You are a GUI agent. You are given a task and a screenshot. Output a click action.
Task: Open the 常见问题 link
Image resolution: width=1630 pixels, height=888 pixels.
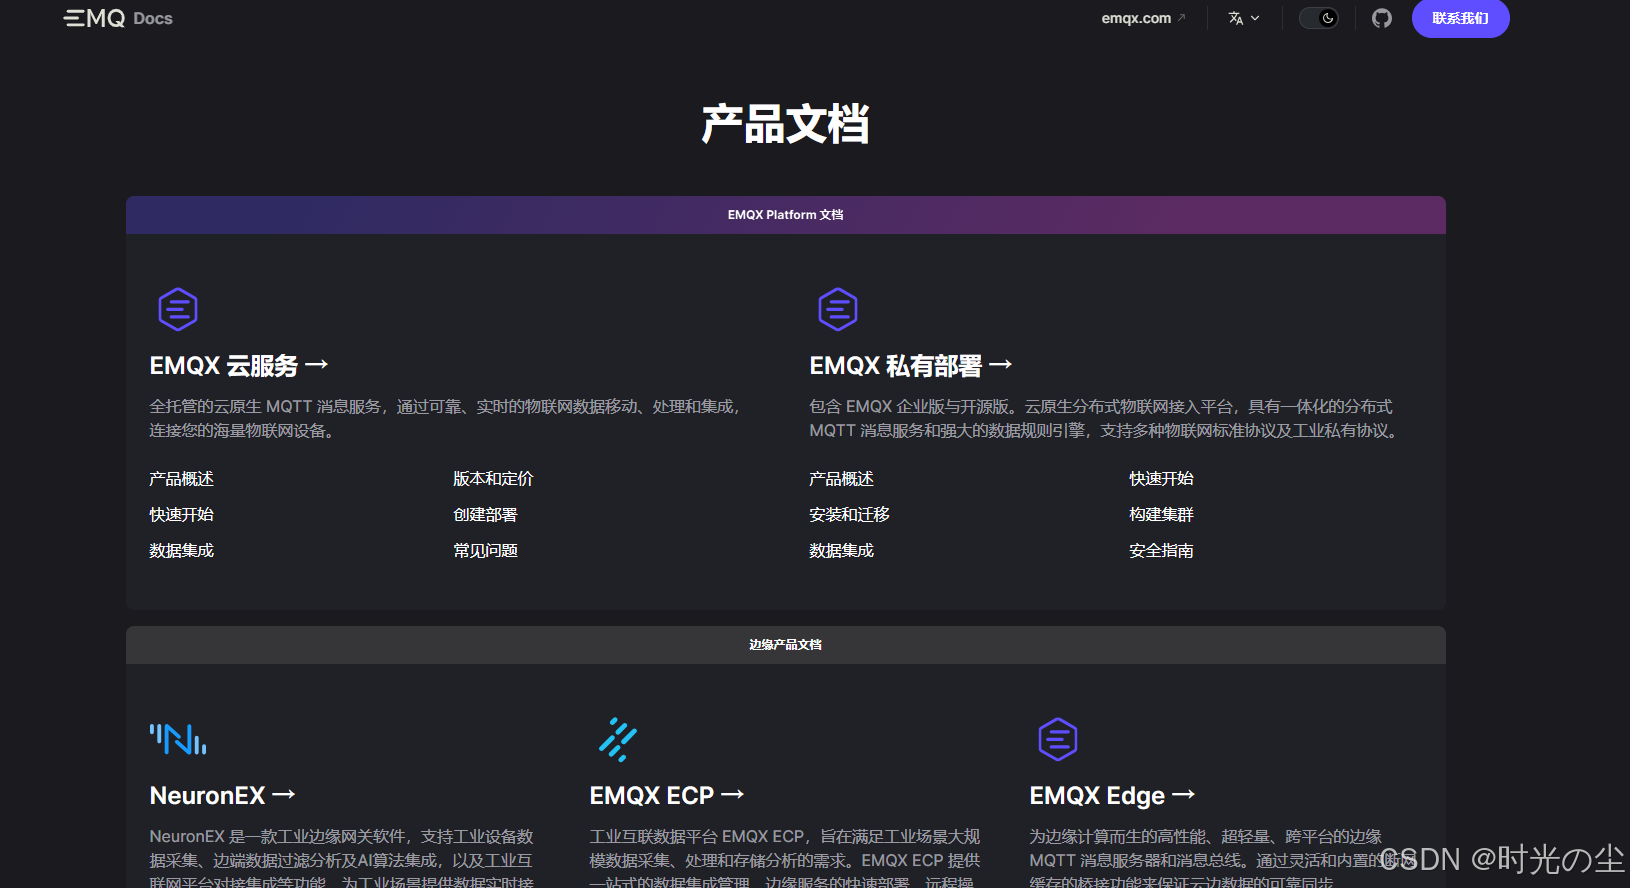click(485, 551)
